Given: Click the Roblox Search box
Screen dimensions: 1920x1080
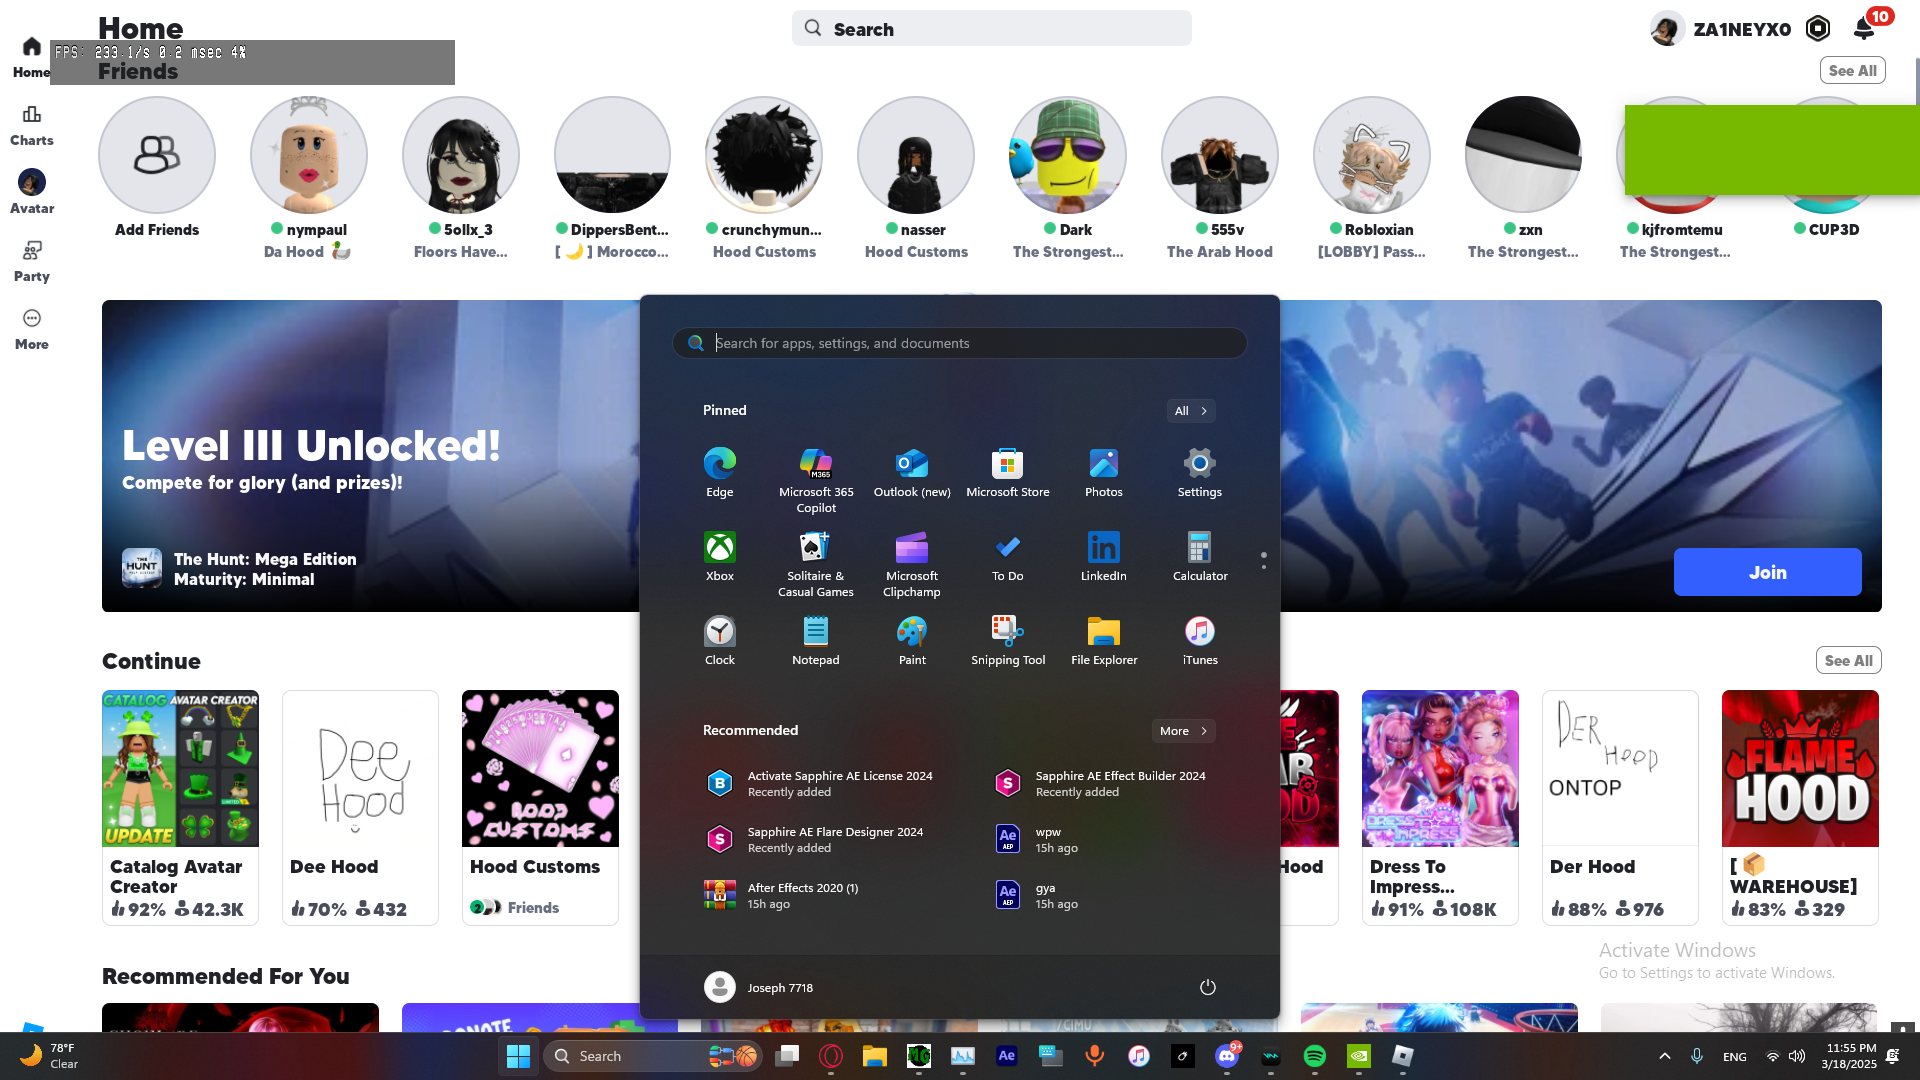Looking at the screenshot, I should tap(992, 28).
